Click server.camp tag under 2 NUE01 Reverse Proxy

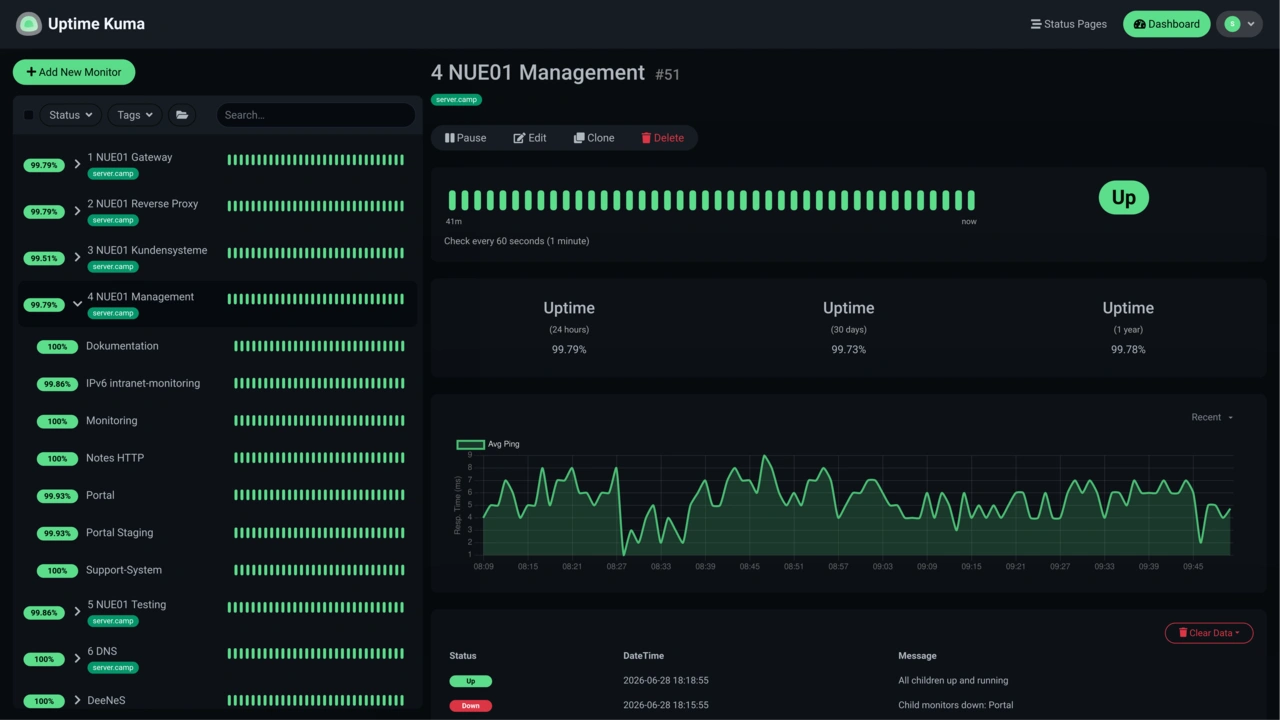112,220
